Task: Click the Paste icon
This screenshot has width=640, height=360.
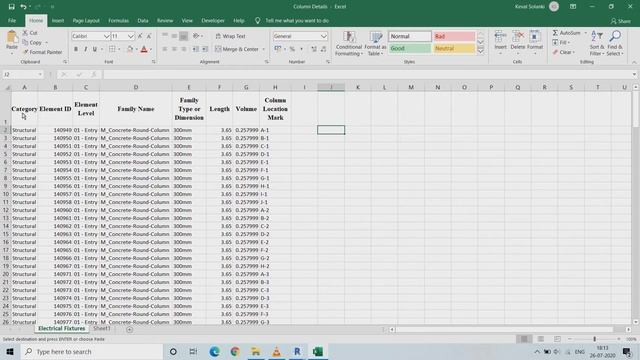Action: 11,38
